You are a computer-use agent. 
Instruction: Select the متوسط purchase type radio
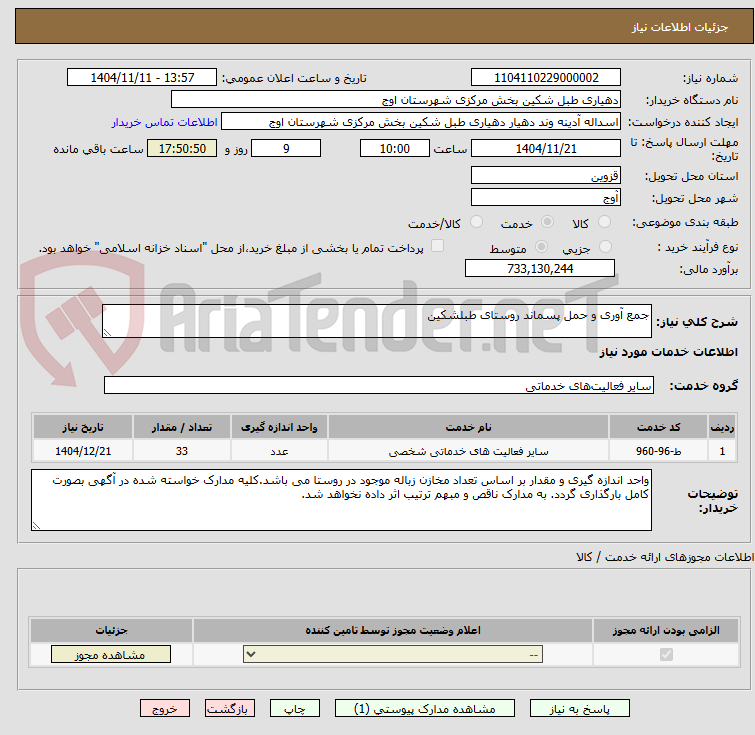click(541, 247)
